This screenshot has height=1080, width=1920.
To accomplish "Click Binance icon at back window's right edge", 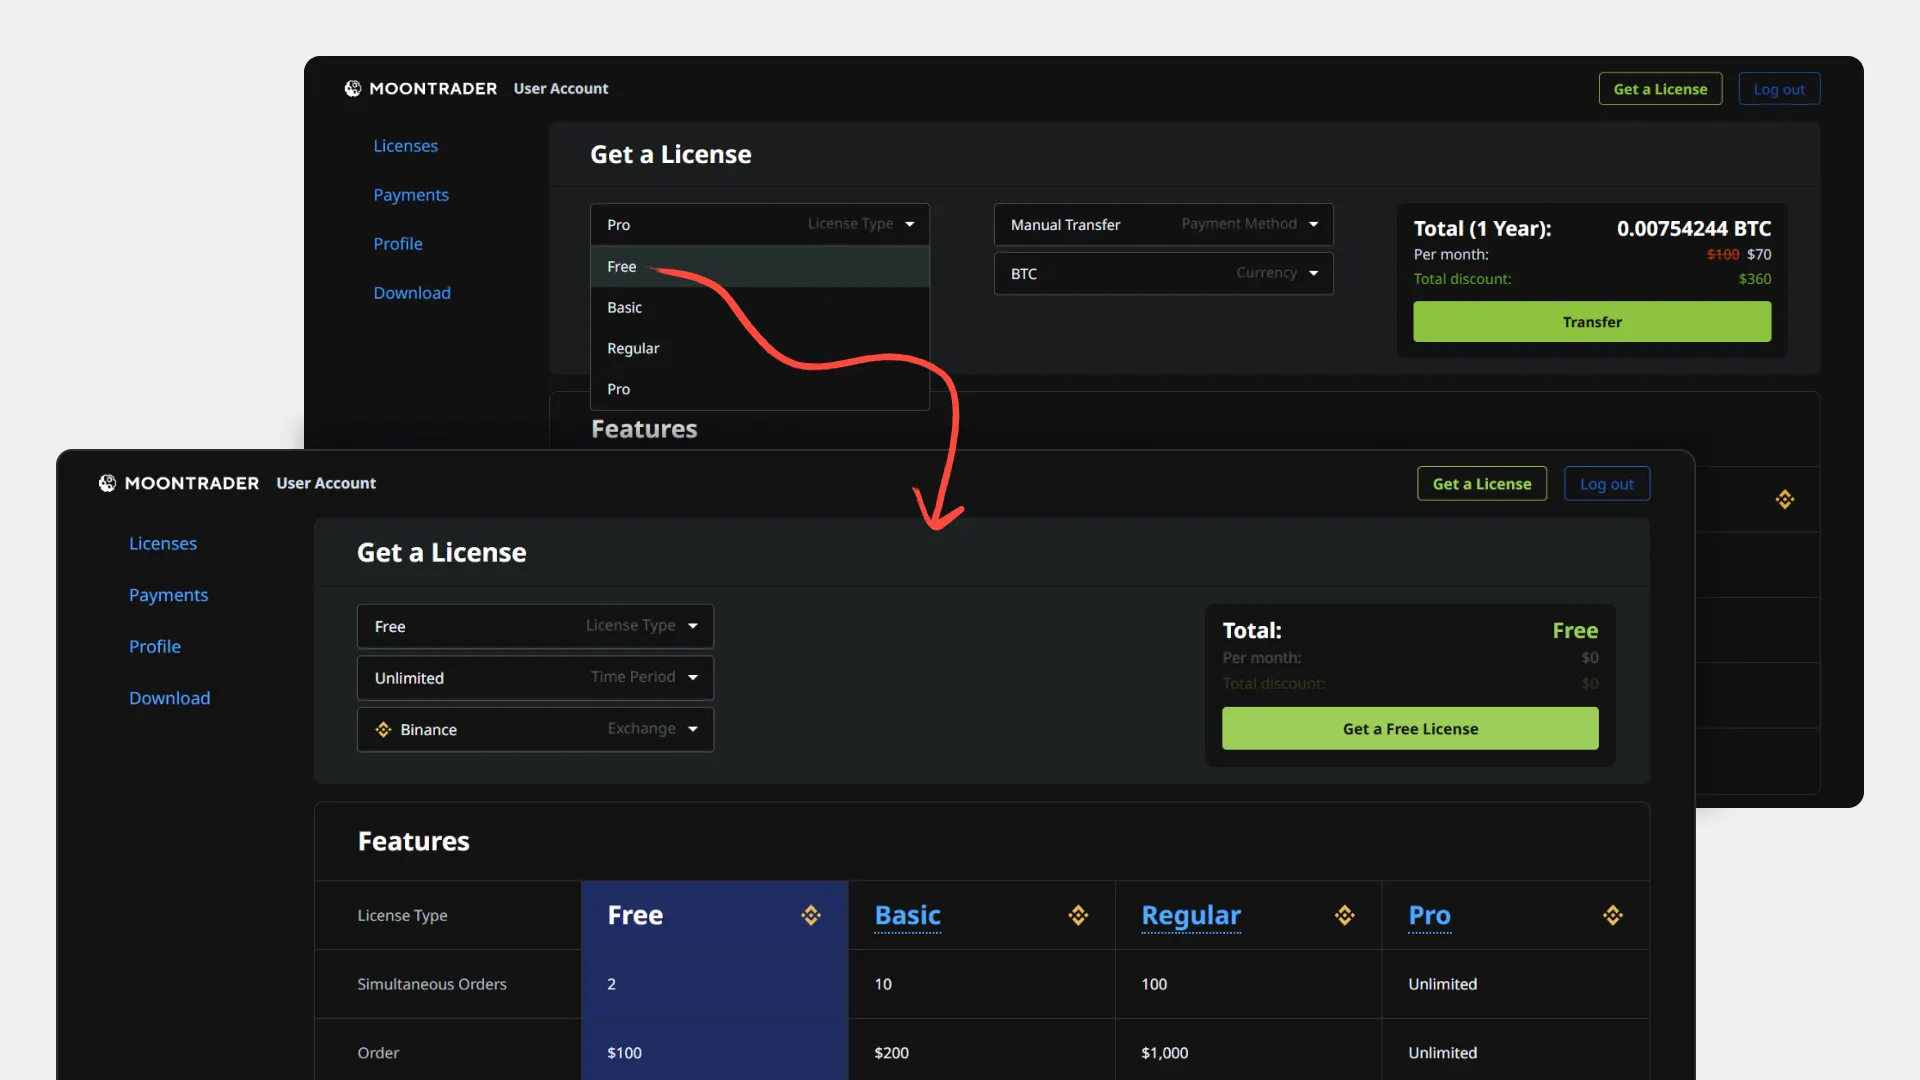I will click(1785, 499).
